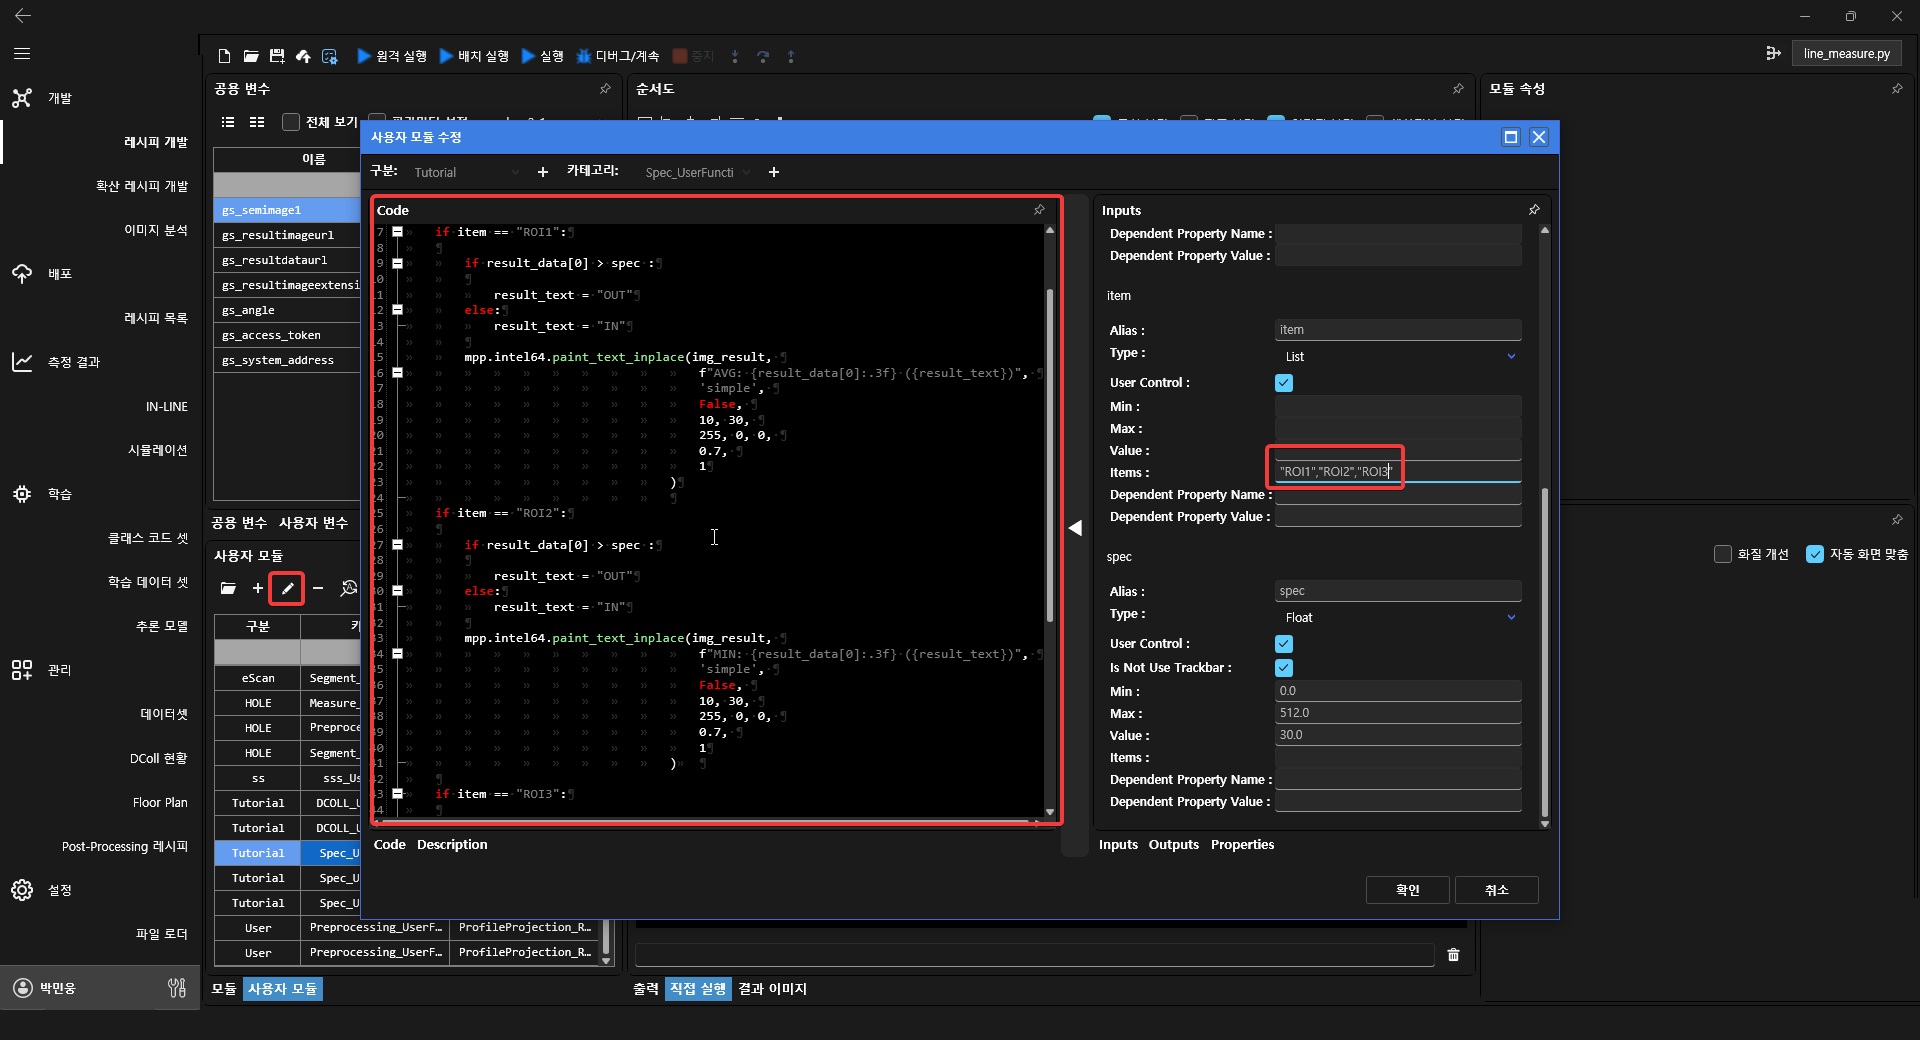Switch to the Outputs tab
This screenshot has width=1920, height=1040.
point(1173,845)
